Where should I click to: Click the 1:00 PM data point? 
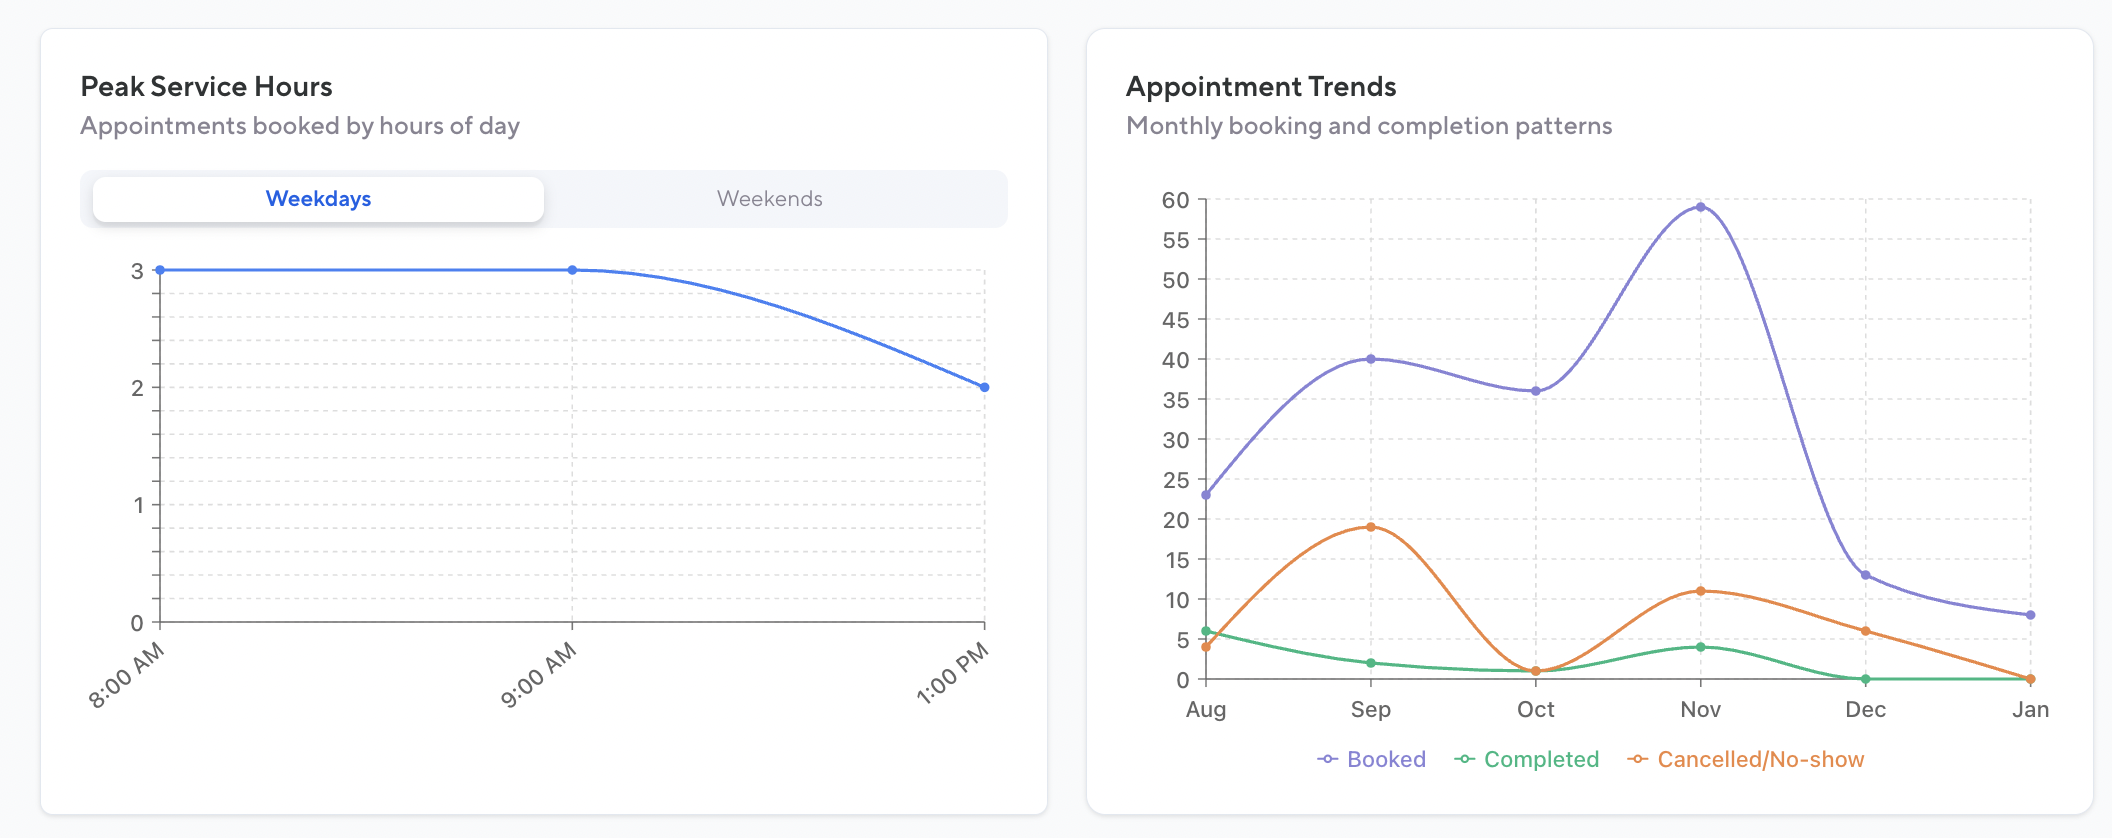985,387
